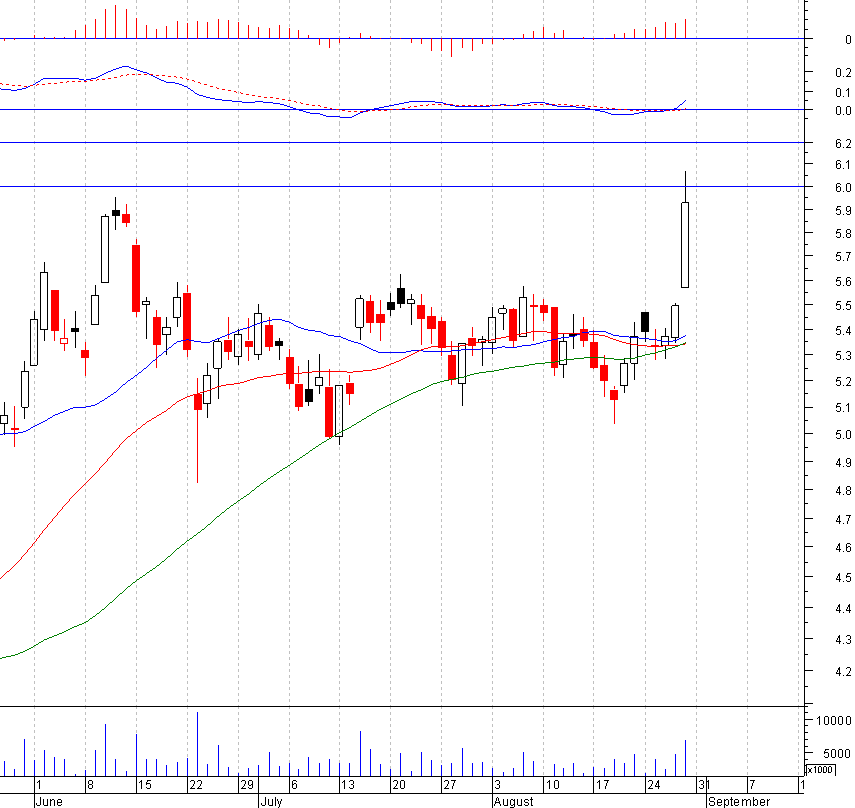Pick the '27' date label on time axis
Image resolution: width=855 pixels, height=808 pixels.
point(449,785)
